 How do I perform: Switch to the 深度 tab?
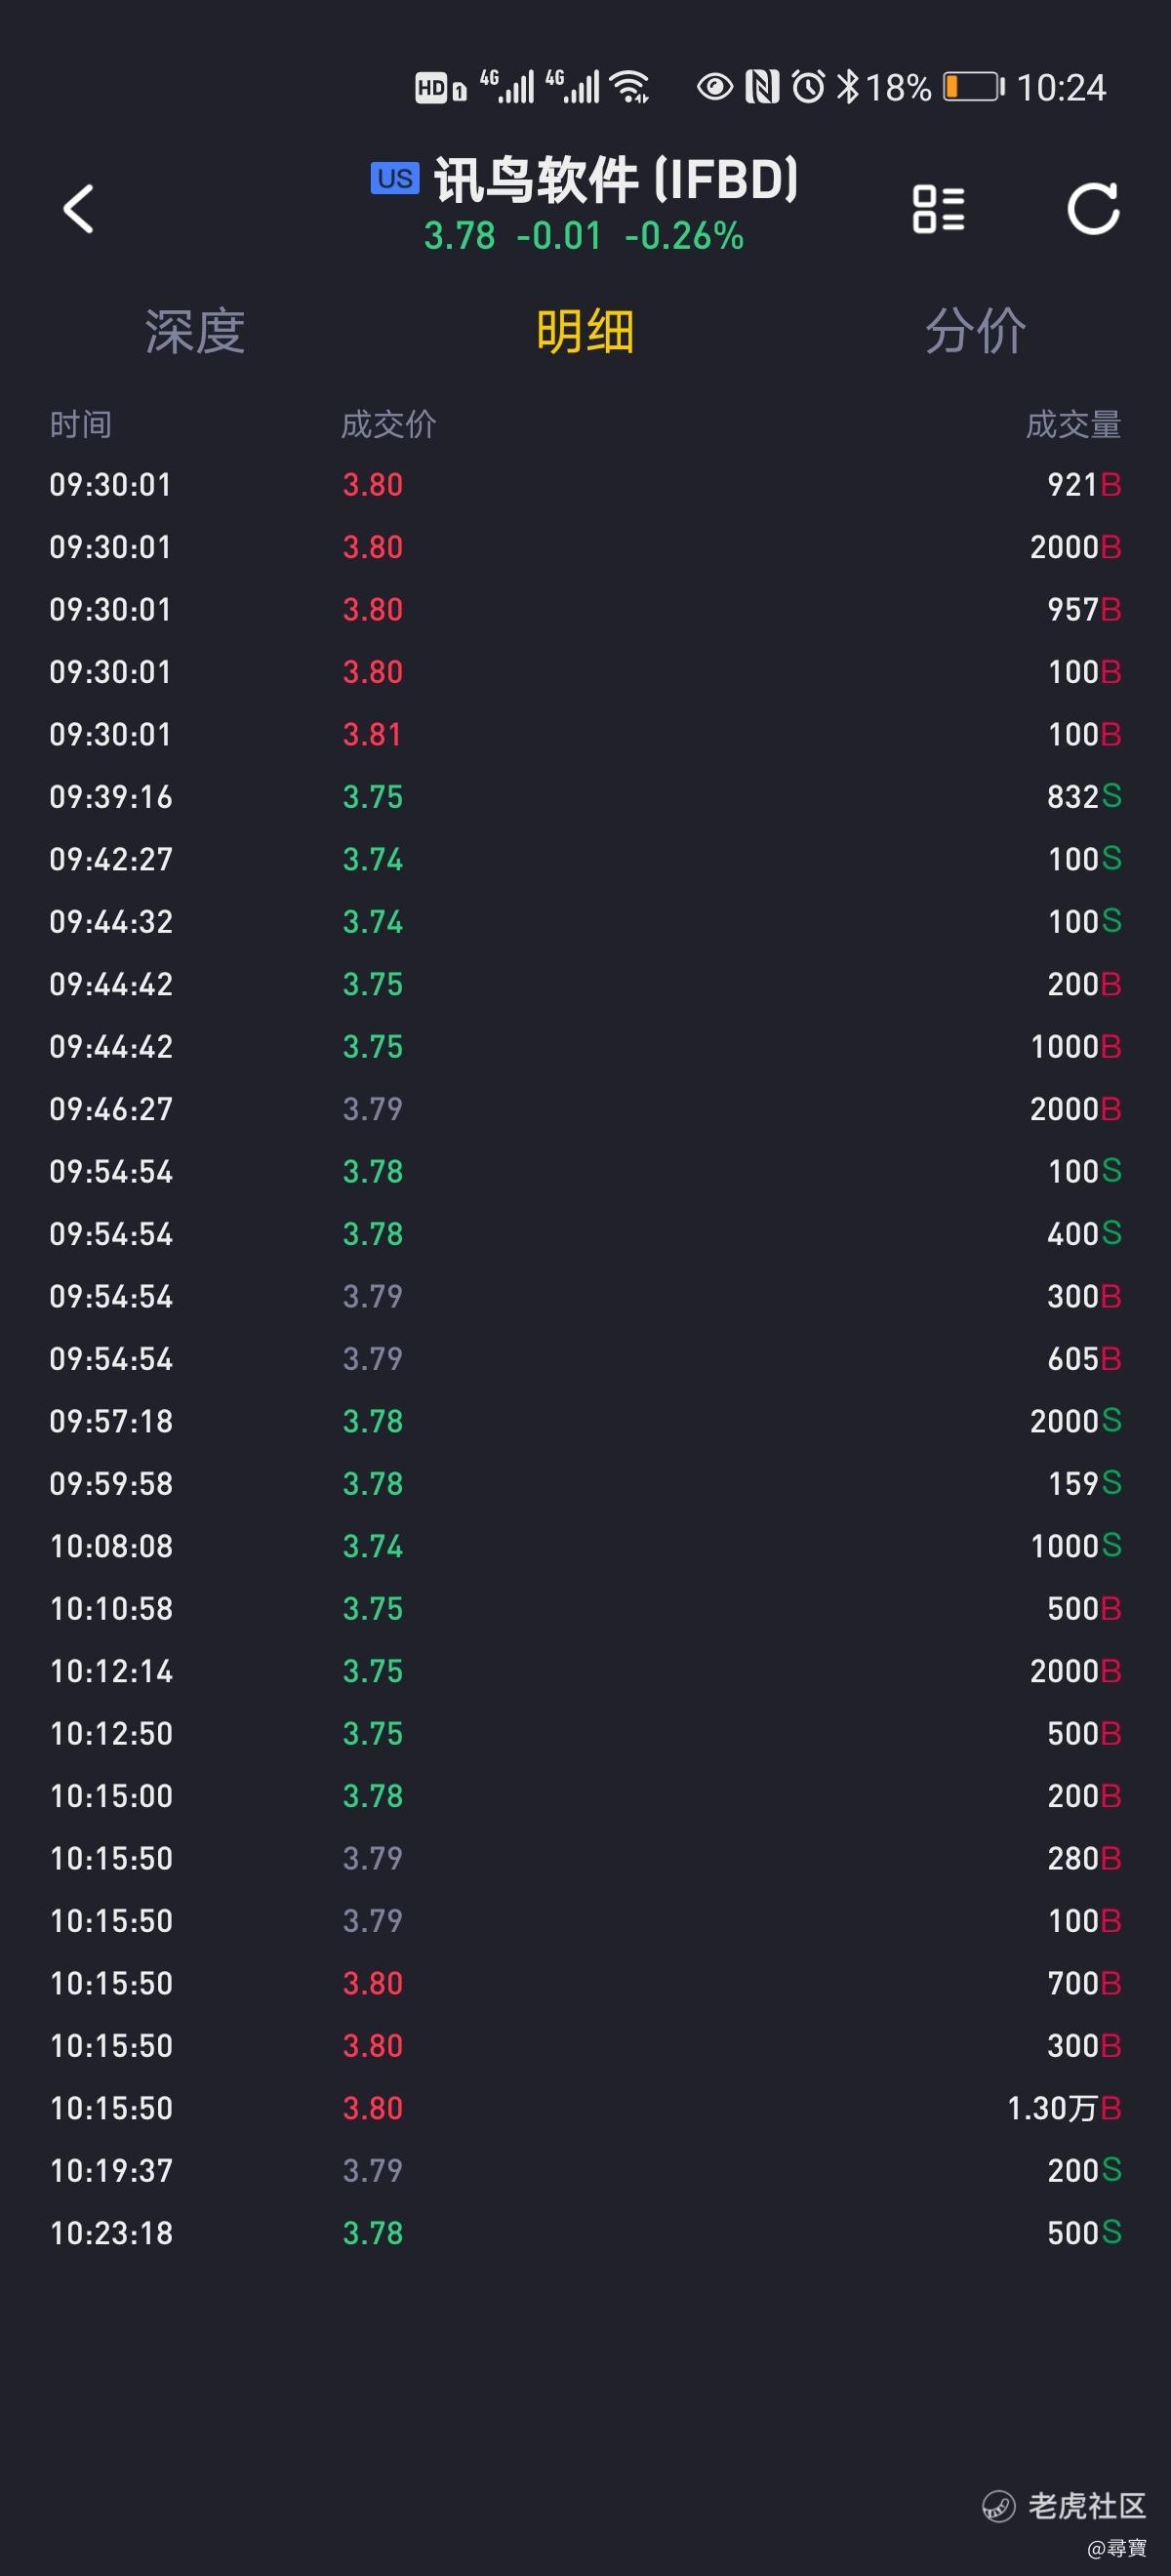coord(195,331)
